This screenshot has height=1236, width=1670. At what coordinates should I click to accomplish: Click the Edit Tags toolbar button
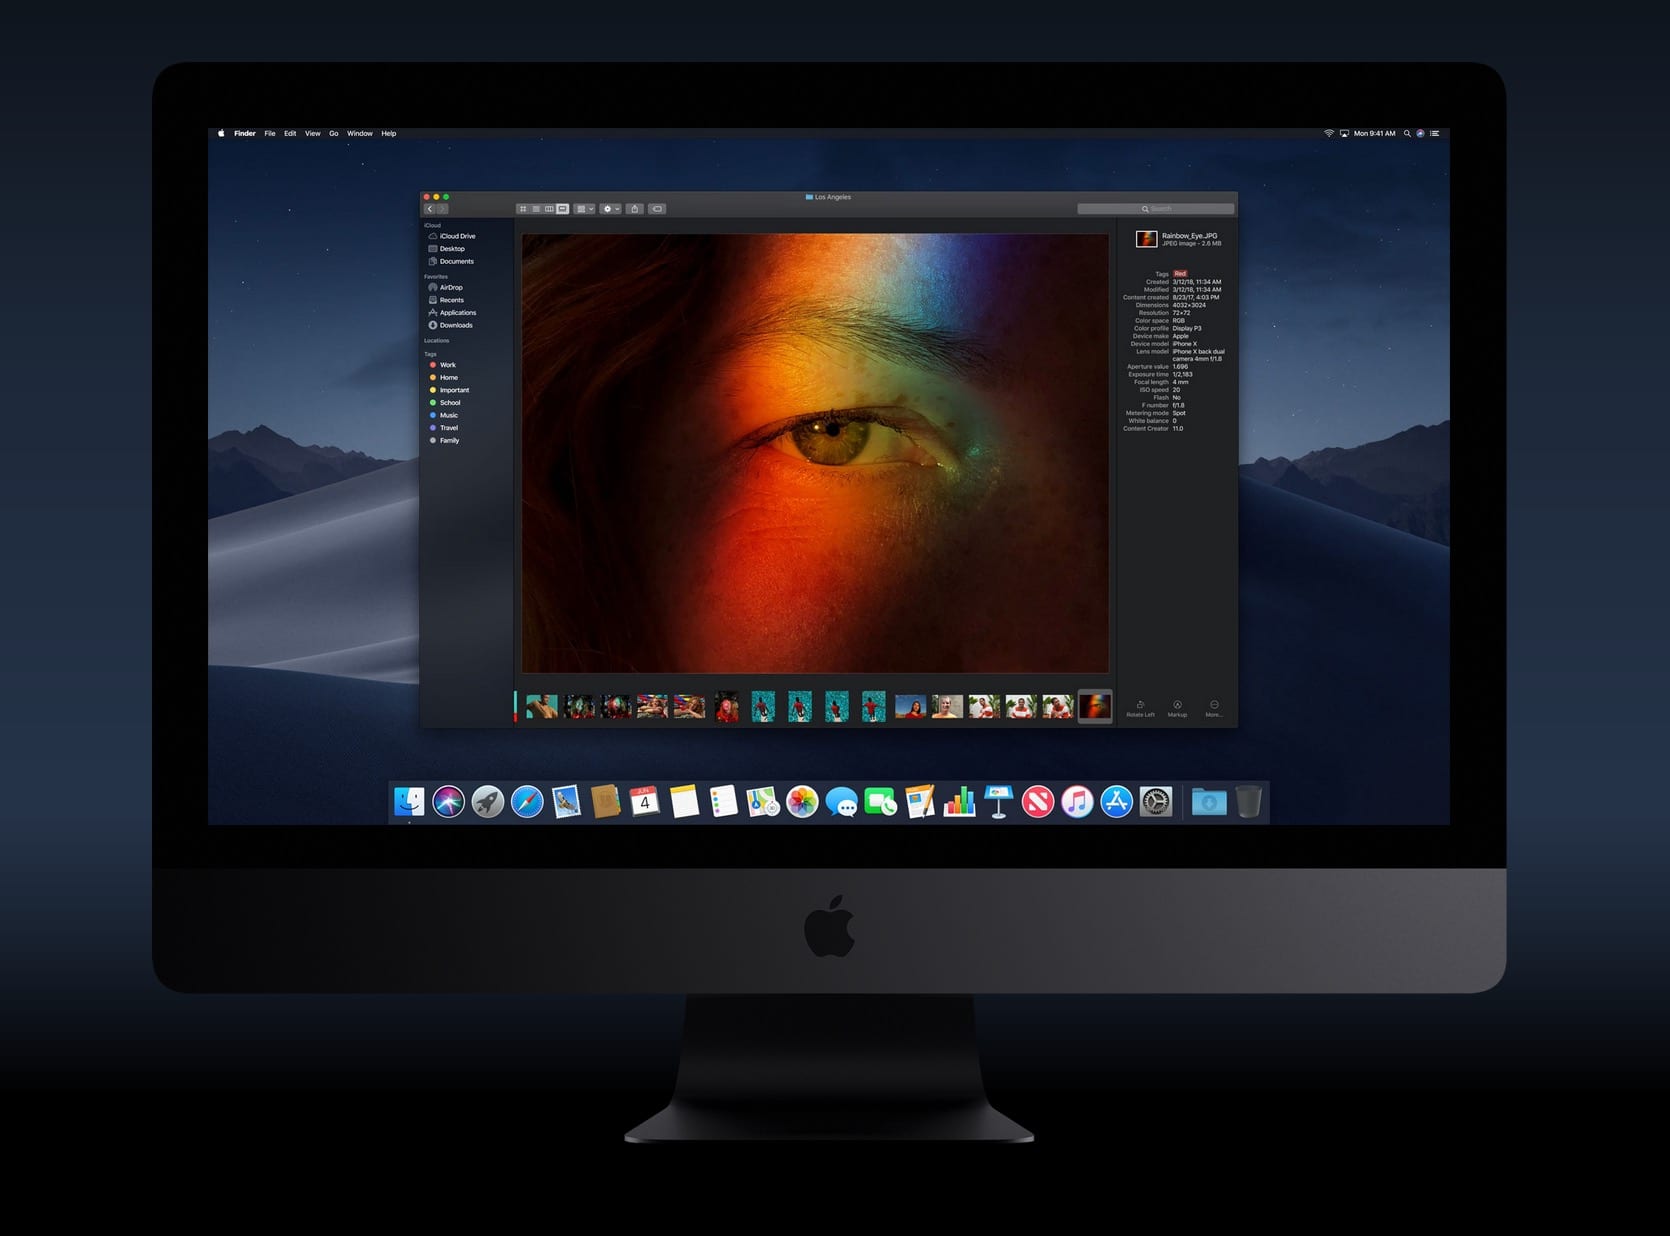click(x=657, y=209)
